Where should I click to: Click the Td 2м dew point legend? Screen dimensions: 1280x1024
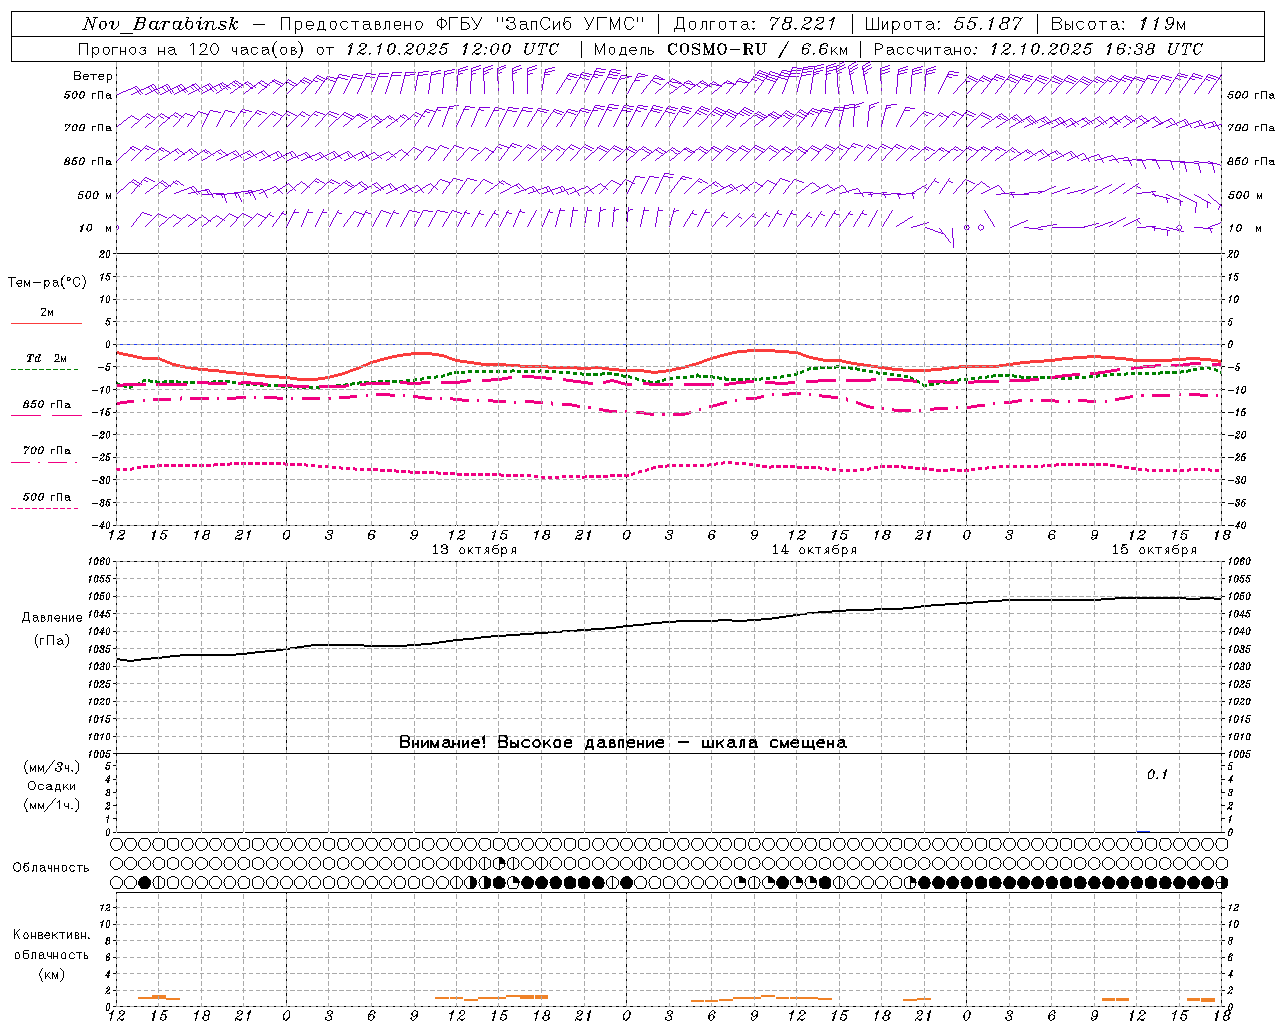point(46,358)
